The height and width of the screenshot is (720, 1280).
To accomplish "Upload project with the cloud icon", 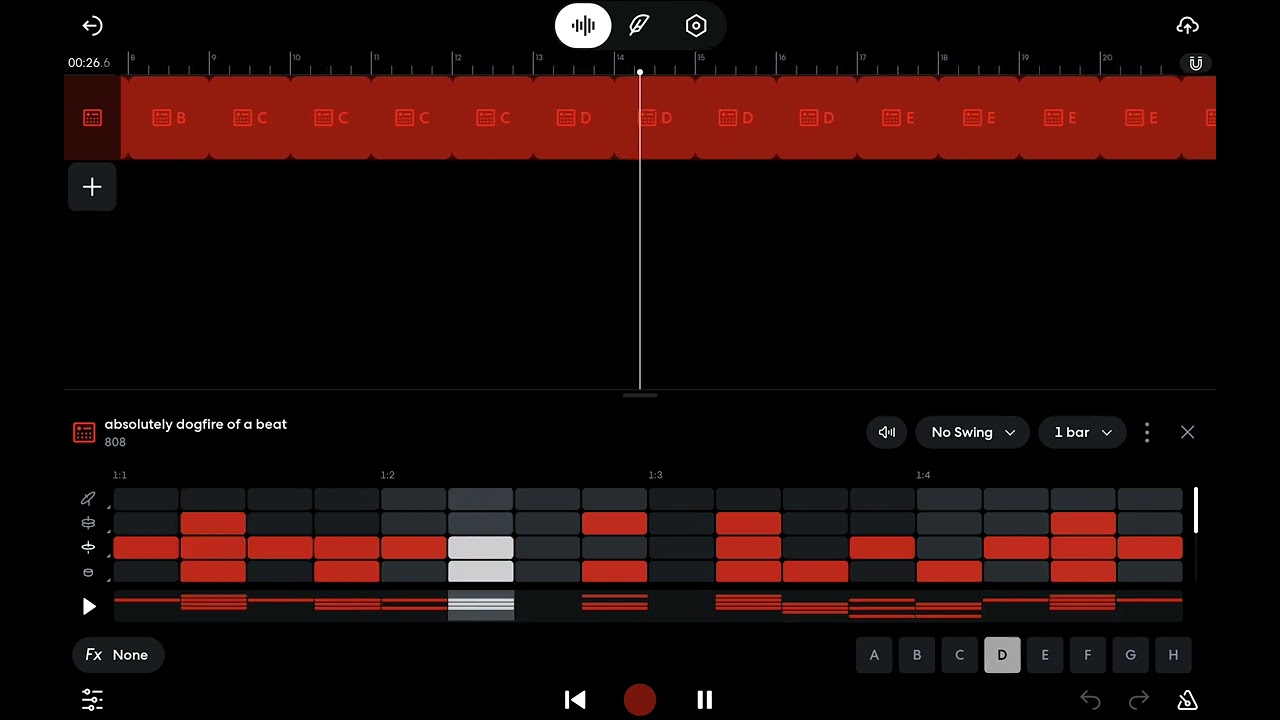I will pos(1188,26).
